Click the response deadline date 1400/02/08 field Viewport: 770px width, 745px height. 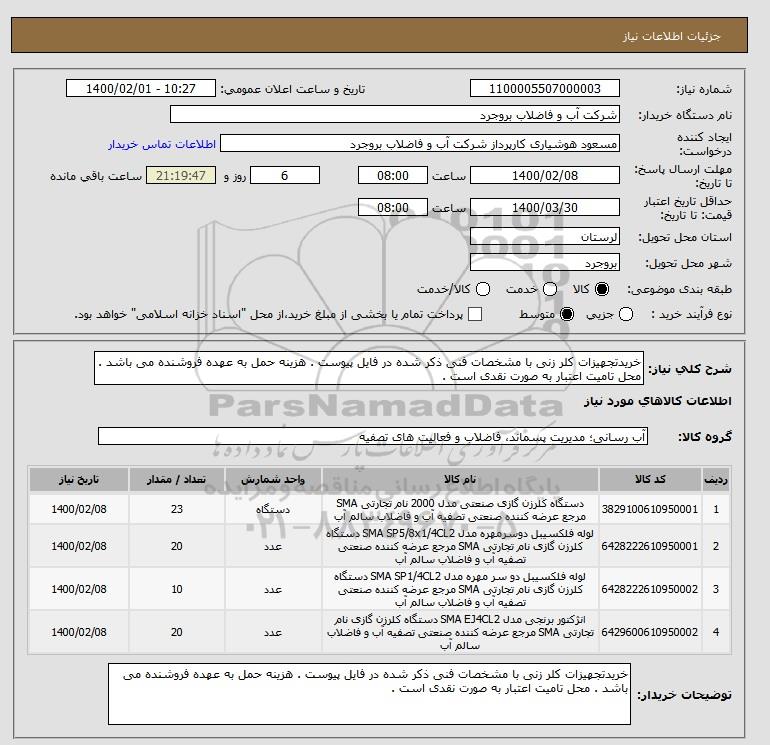coord(545,175)
